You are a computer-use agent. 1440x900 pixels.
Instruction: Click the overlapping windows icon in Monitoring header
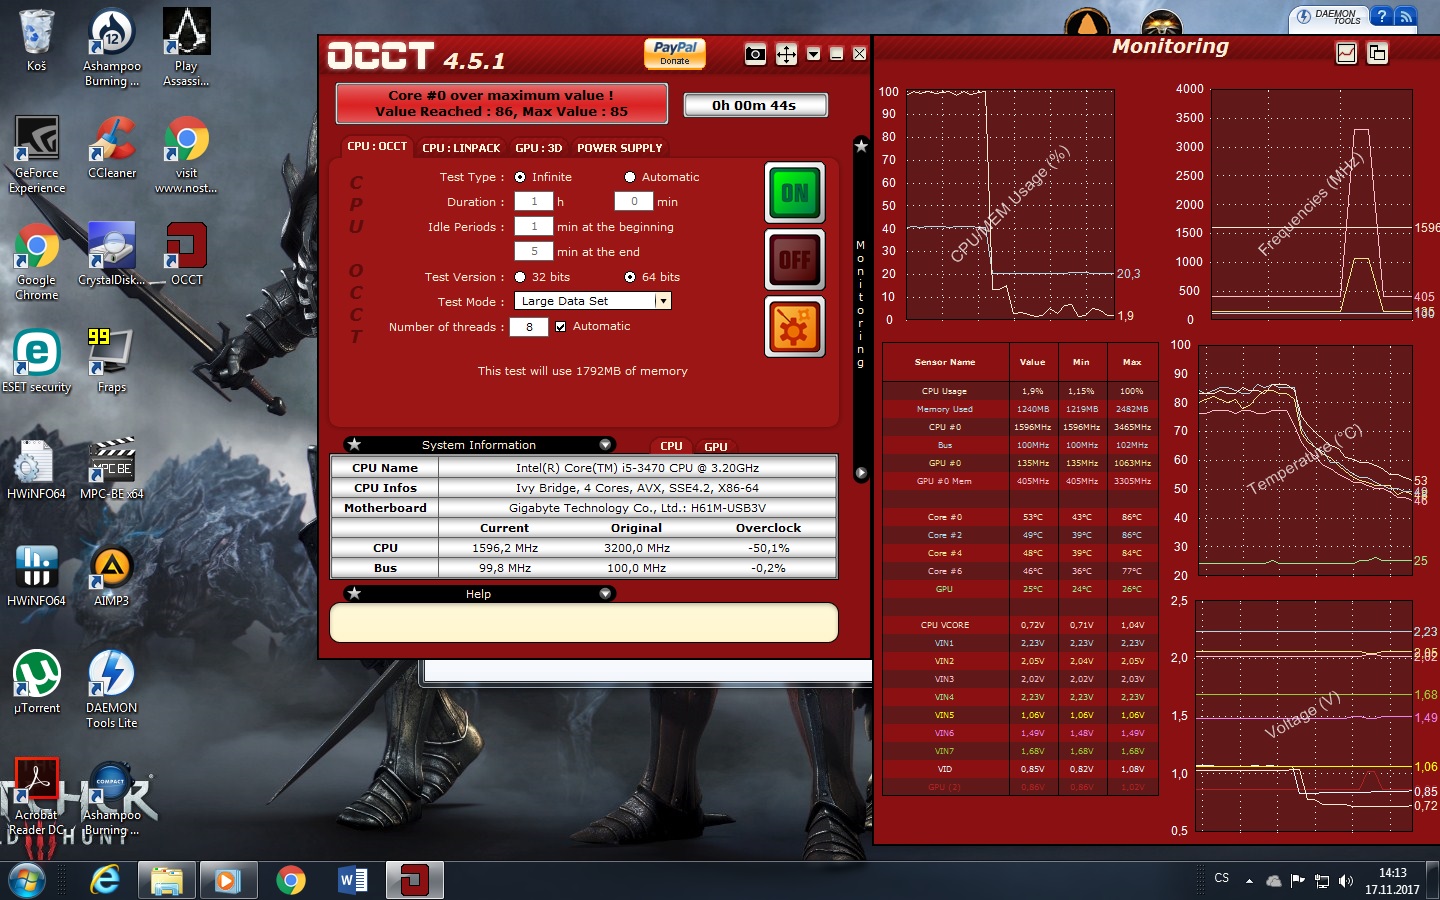pyautogui.click(x=1378, y=53)
